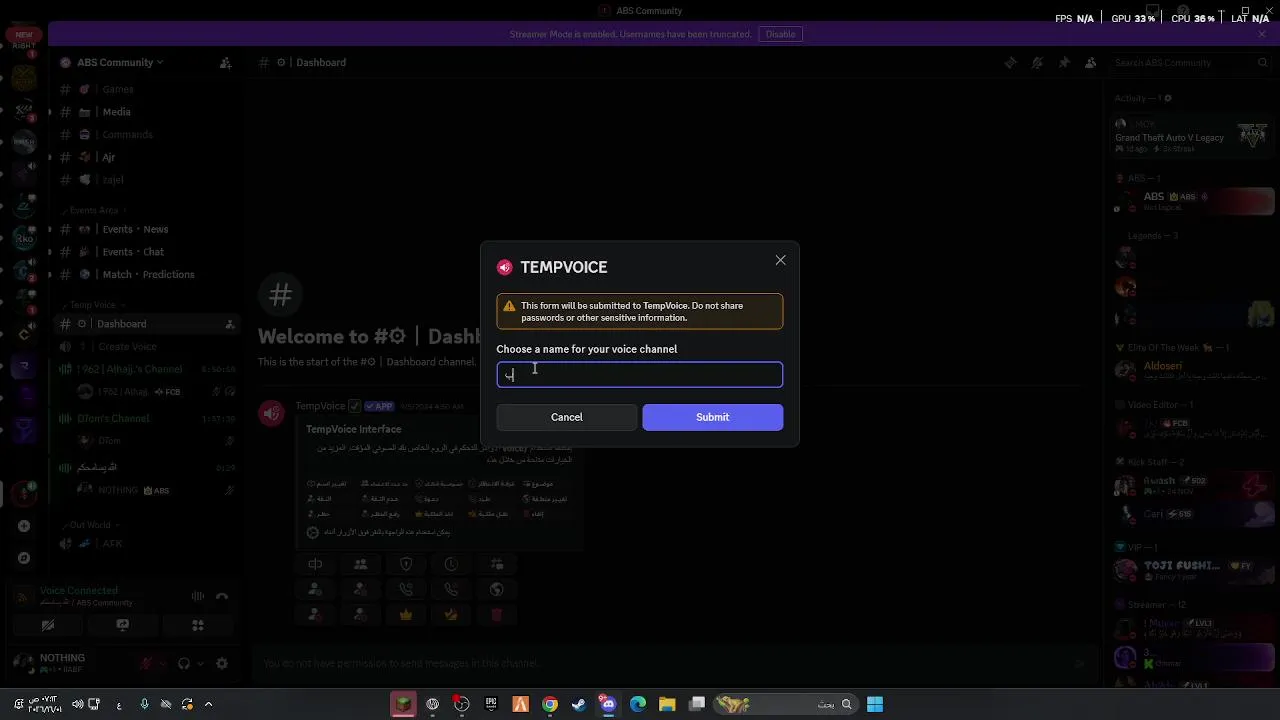Screen dimensions: 1280x720
Task: Open Discord from the Windows taskbar
Action: point(608,704)
